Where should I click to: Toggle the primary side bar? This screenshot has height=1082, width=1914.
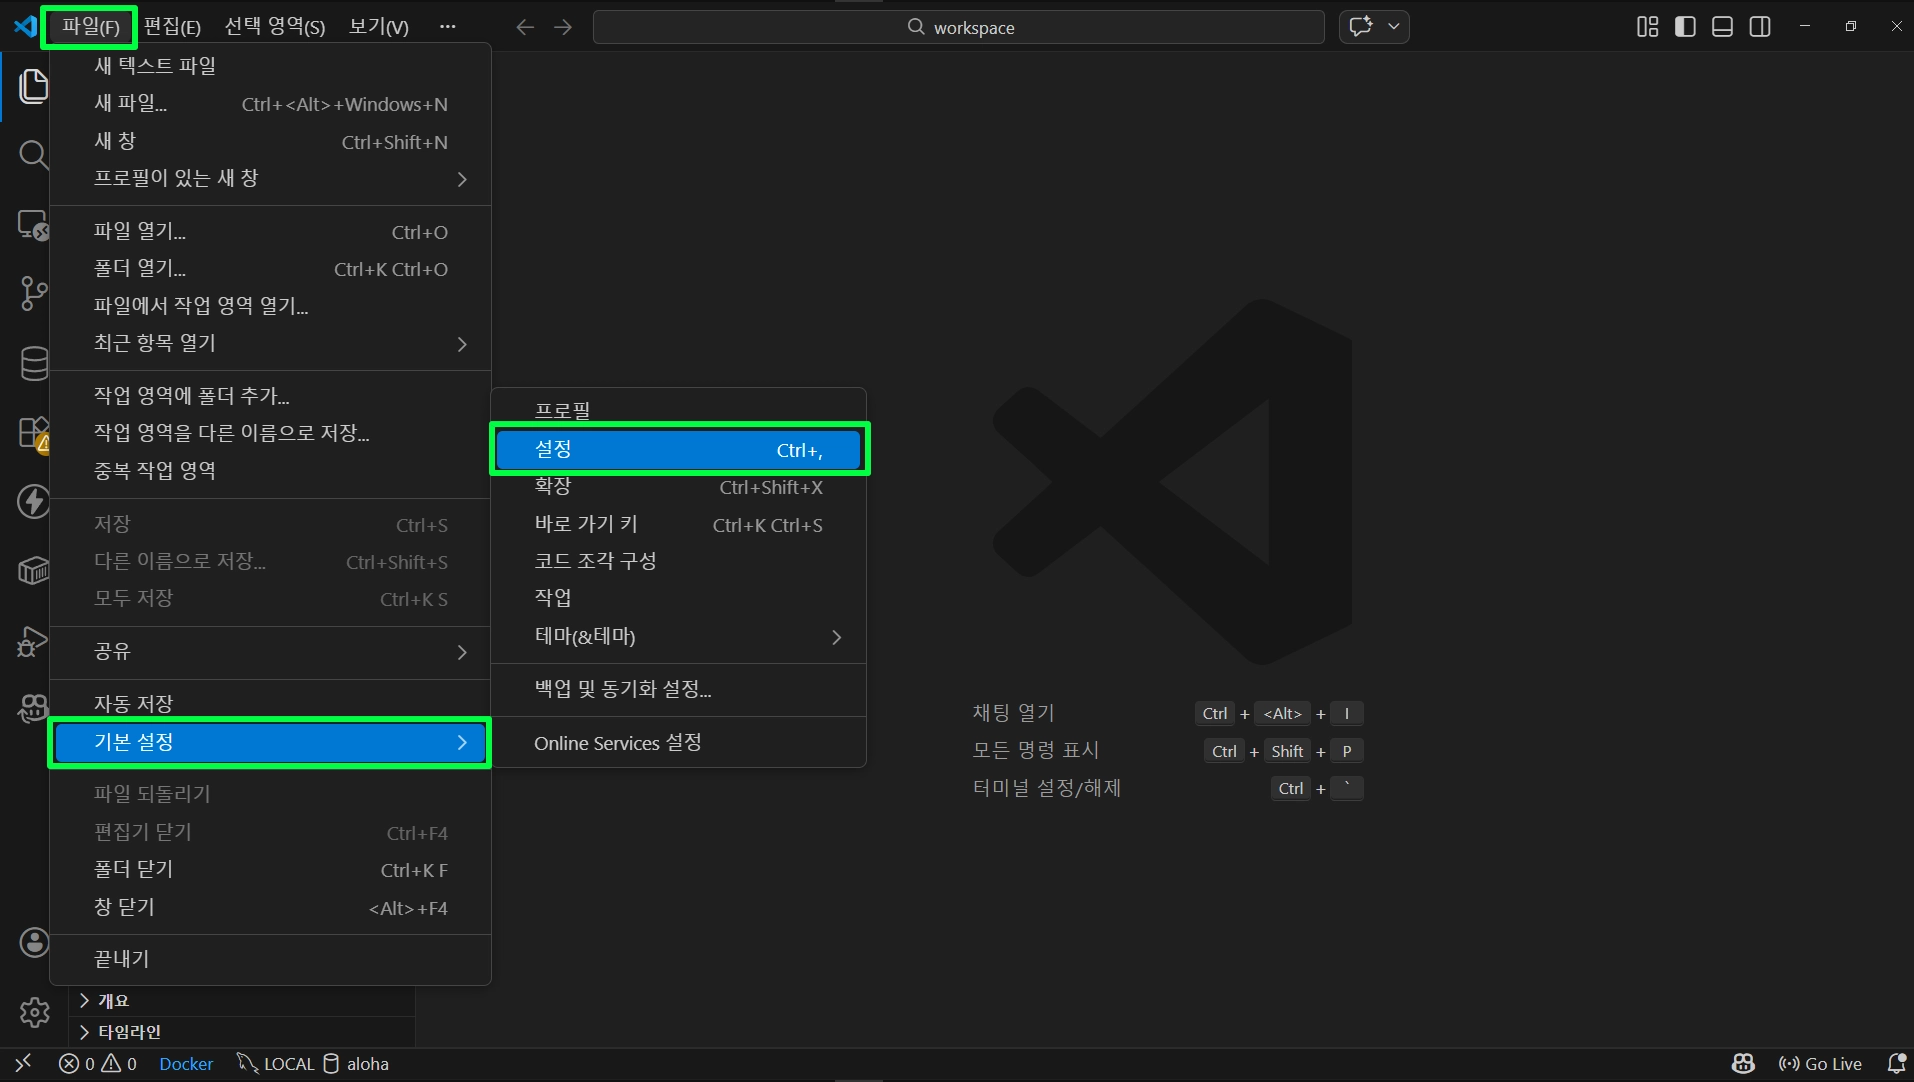(1685, 27)
